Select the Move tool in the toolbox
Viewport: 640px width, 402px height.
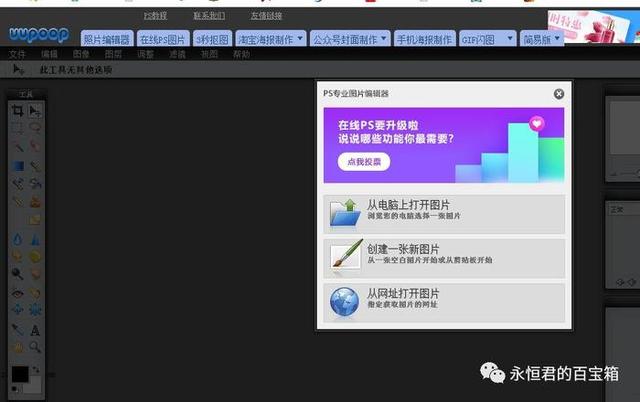35,111
